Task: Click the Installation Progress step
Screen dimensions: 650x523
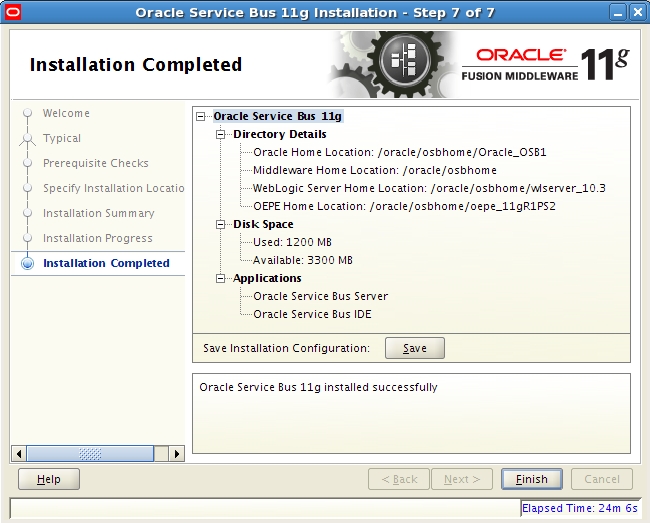Action: coord(98,238)
